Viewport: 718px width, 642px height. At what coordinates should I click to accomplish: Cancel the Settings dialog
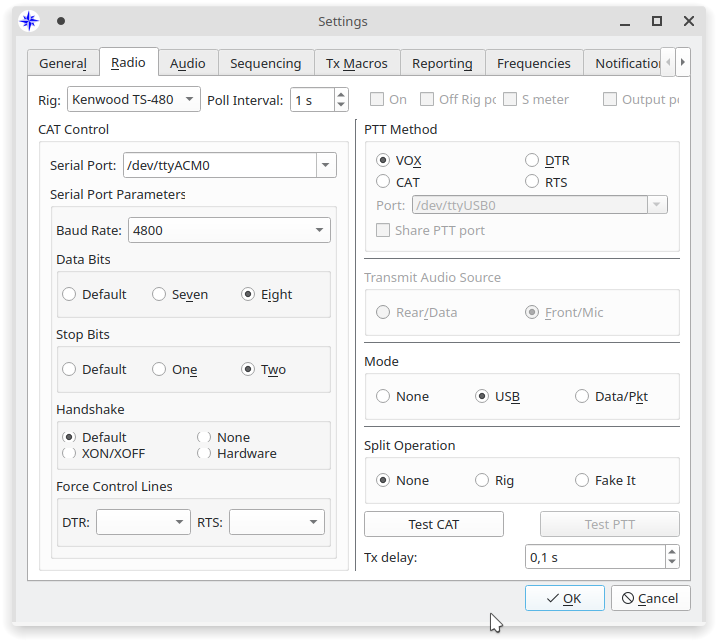(650, 598)
